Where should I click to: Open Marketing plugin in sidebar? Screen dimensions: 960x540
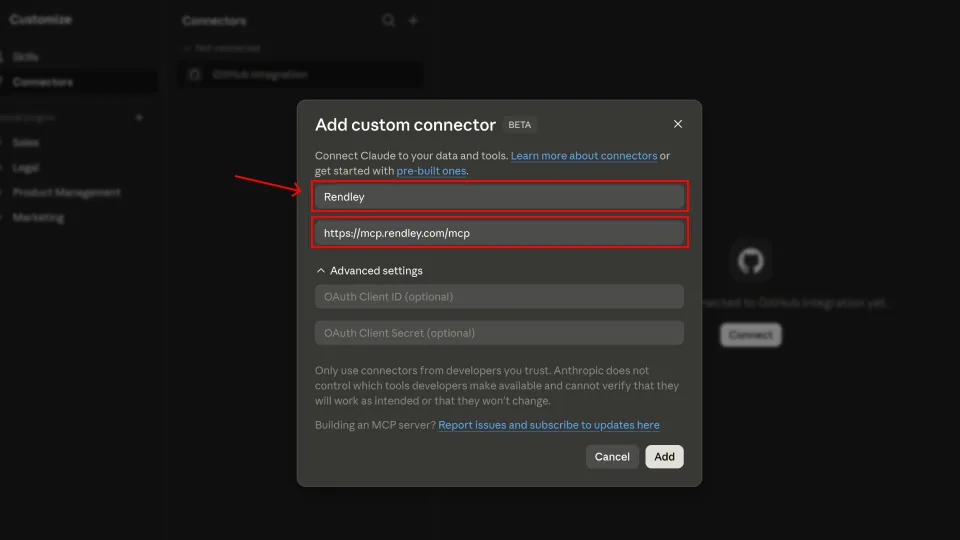pos(38,217)
